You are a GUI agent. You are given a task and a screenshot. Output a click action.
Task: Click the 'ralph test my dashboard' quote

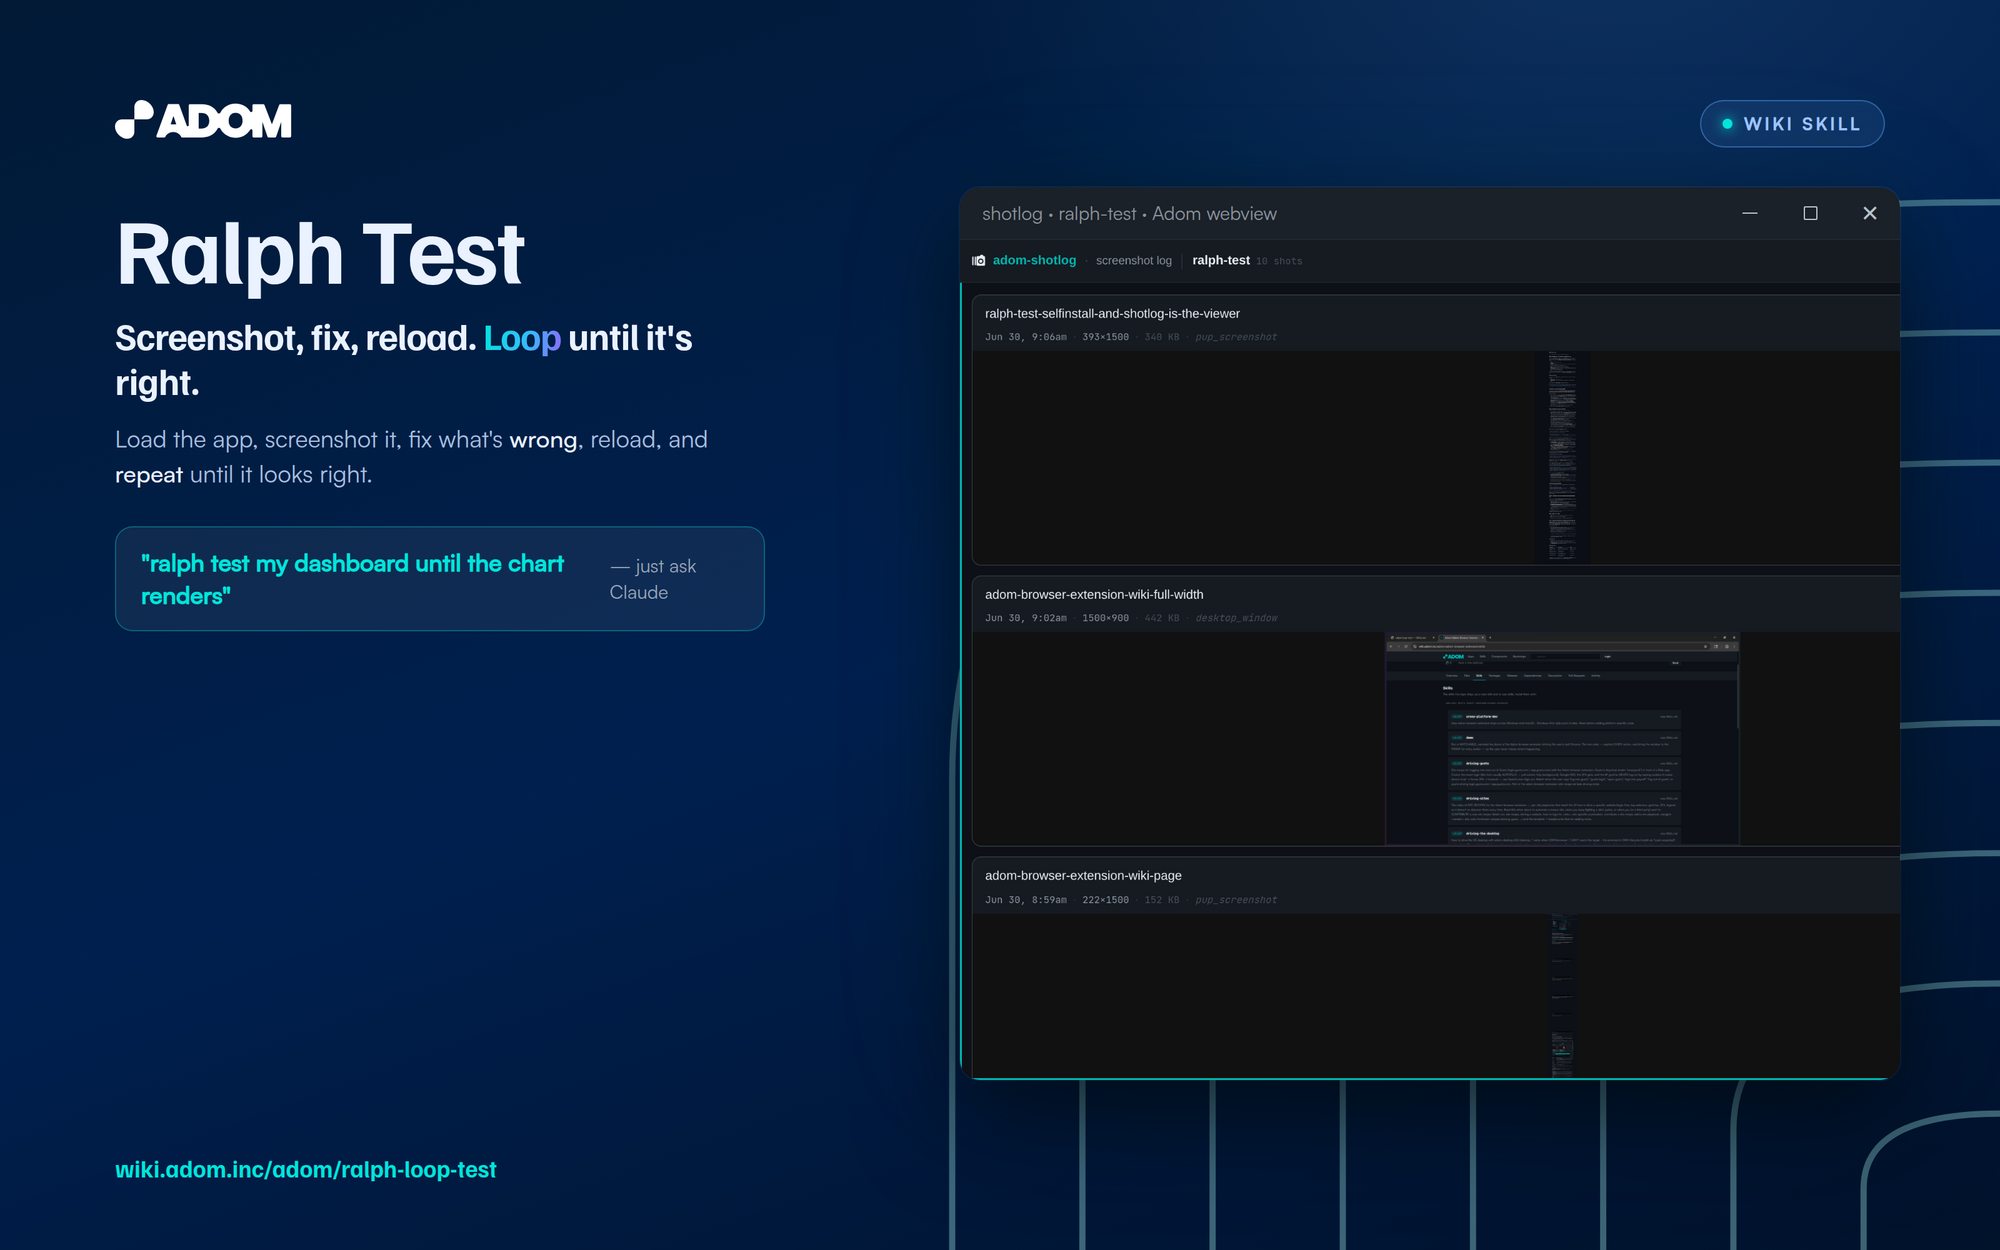coord(353,579)
